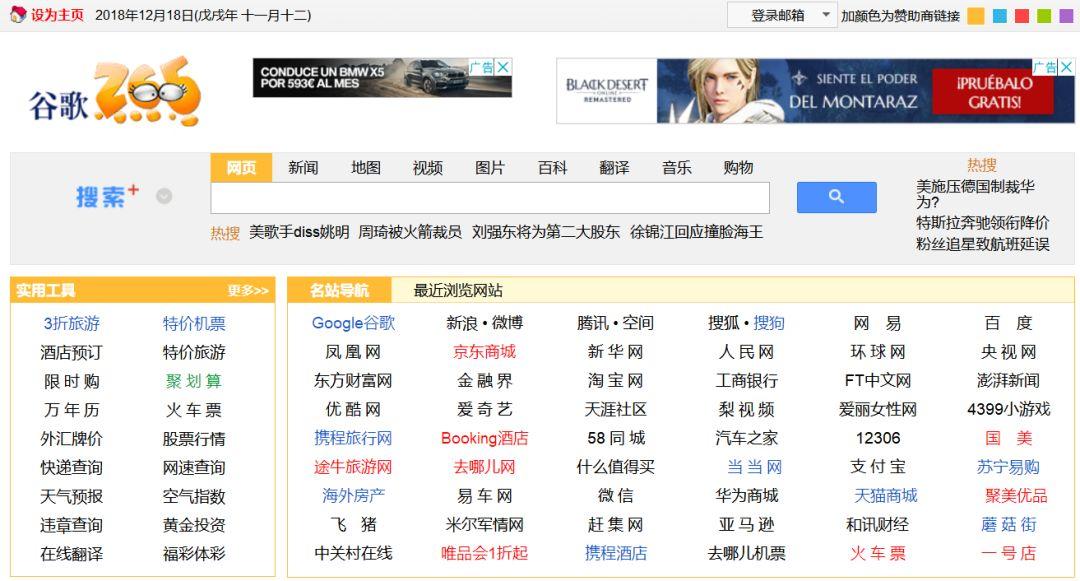Open the 特价机票 tool link
Image resolution: width=1080 pixels, height=581 pixels.
pos(194,323)
